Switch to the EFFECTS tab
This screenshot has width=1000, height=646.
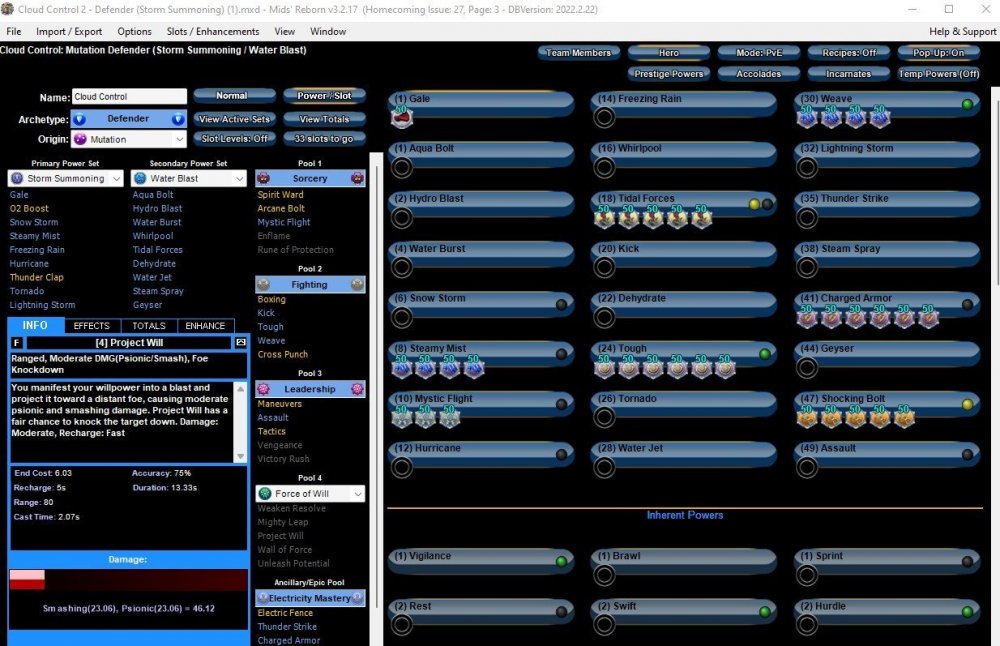click(x=92, y=326)
